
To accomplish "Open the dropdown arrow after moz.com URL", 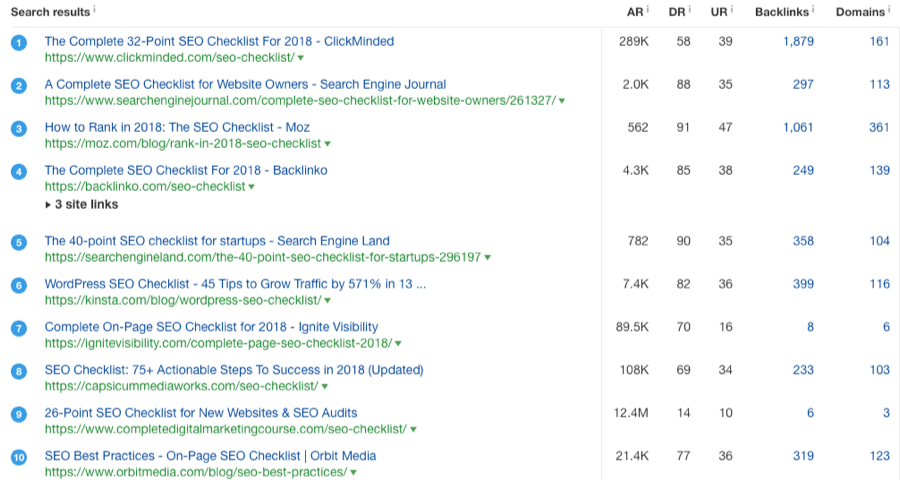I will [327, 144].
